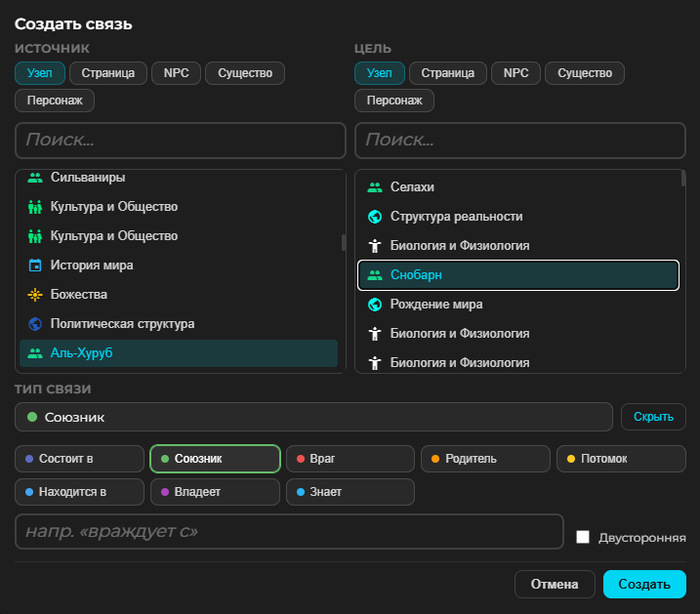Choose Селахи in the target list
The image size is (700, 614).
click(518, 187)
